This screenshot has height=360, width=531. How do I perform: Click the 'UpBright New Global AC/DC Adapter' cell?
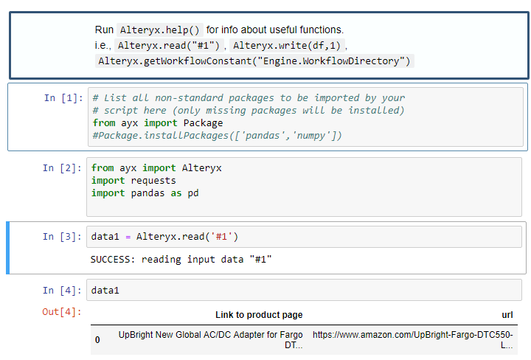[x=210, y=340]
